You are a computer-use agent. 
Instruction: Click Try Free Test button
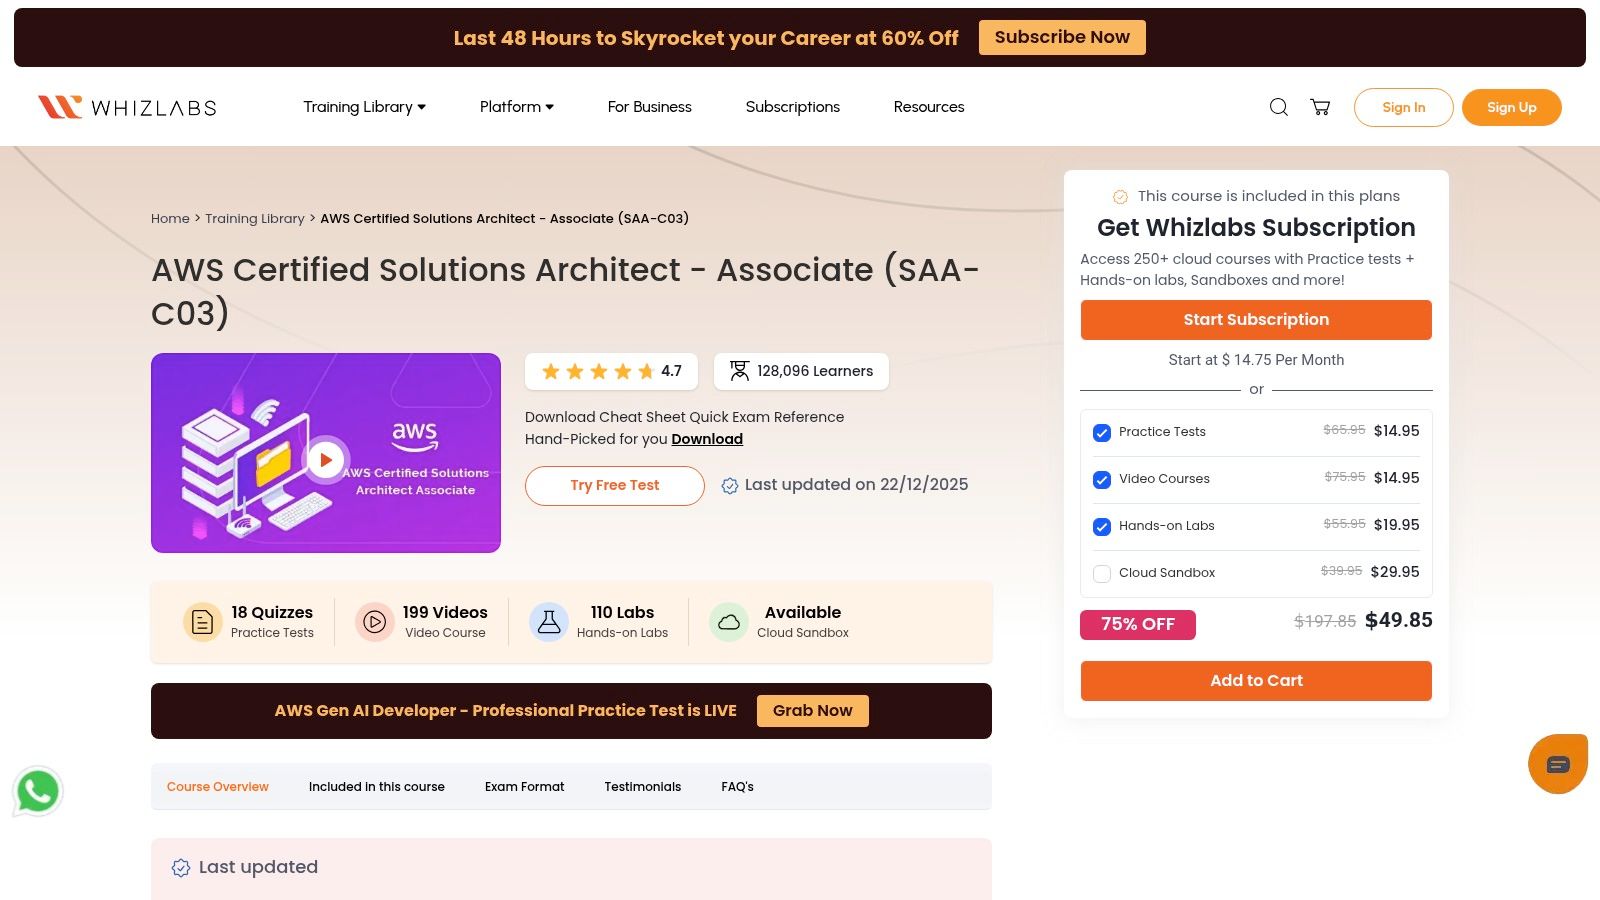pyautogui.click(x=615, y=486)
